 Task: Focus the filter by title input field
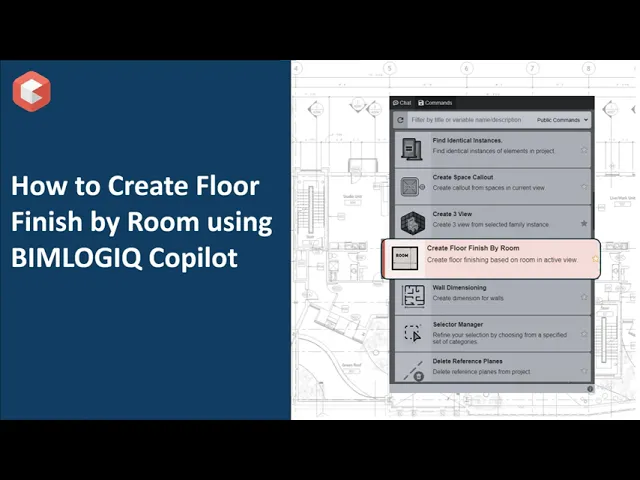[466, 120]
